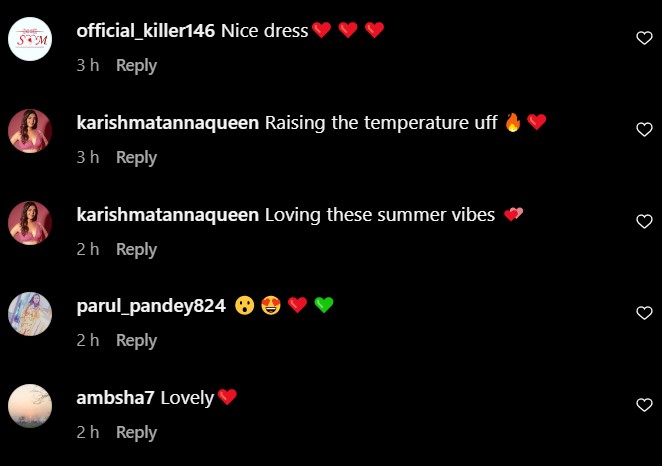Open official_killer146's profile picture

tap(30, 39)
